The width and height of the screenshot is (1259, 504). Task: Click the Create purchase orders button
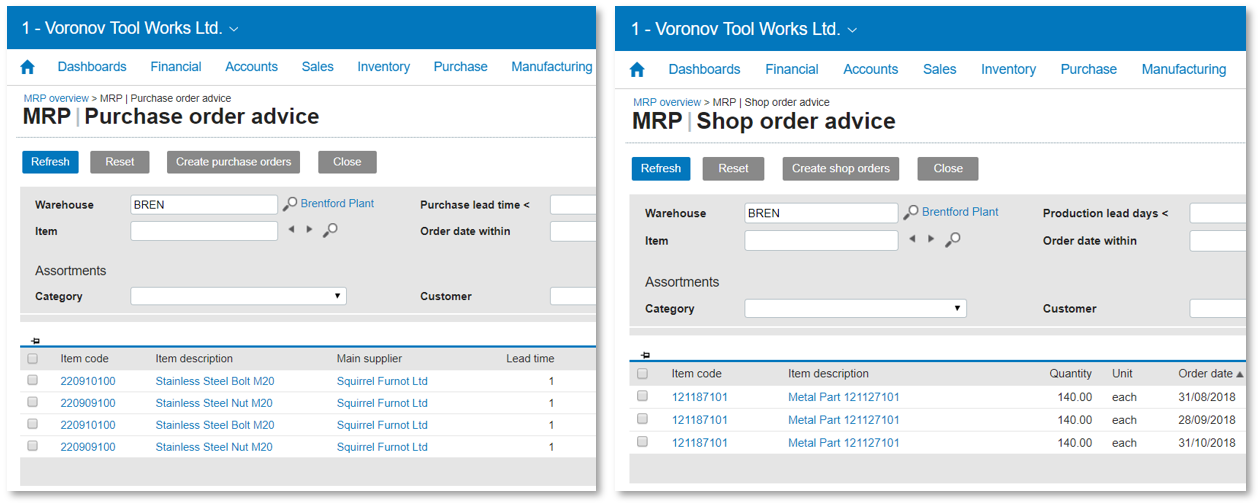coord(234,162)
